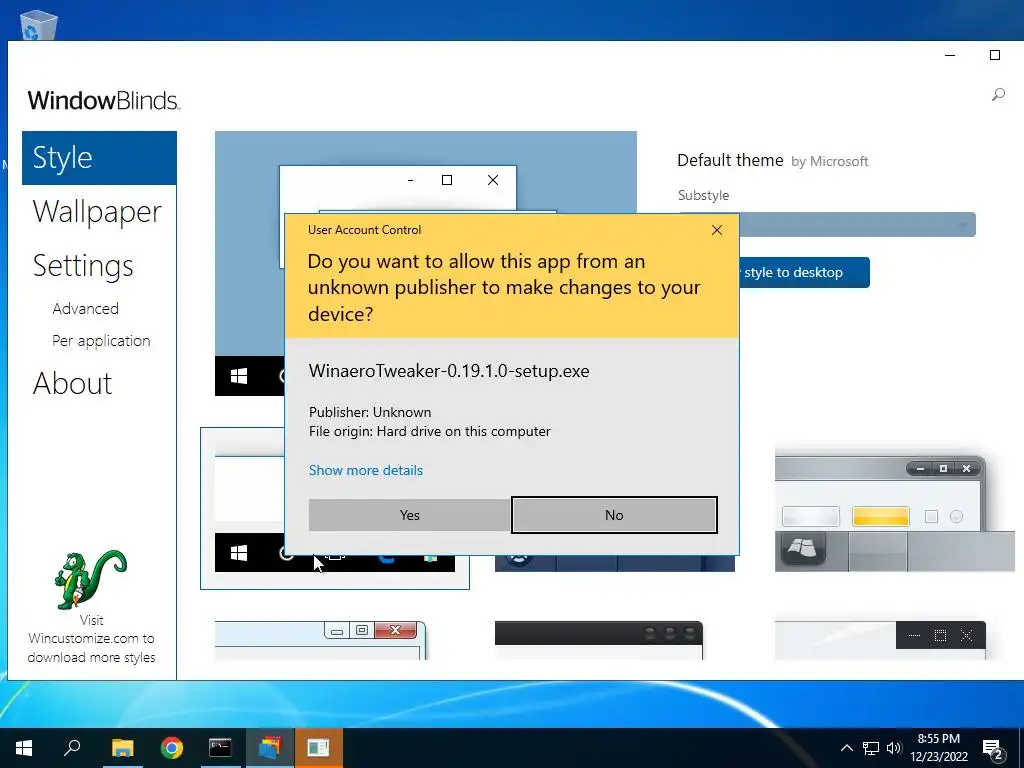Show hidden system tray icons
Image resolution: width=1024 pixels, height=768 pixels.
[x=846, y=748]
